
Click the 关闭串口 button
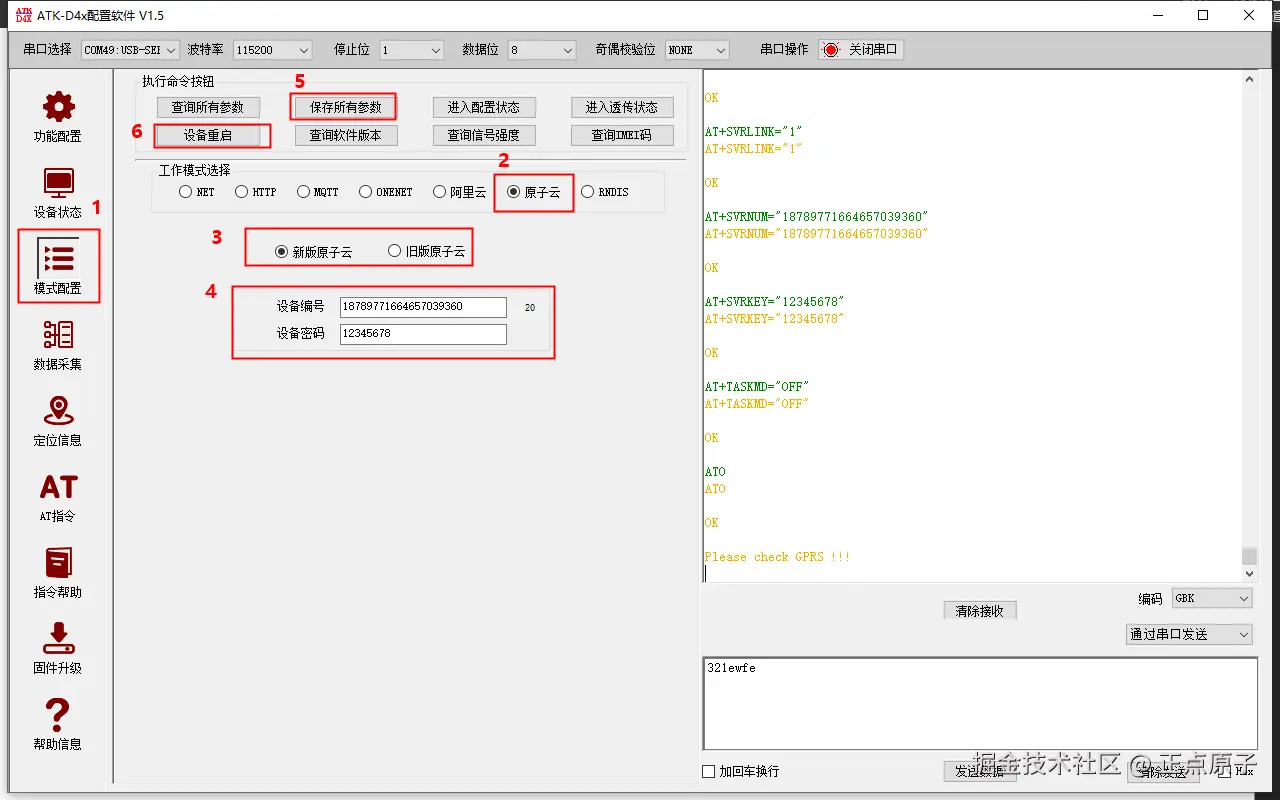pos(861,49)
